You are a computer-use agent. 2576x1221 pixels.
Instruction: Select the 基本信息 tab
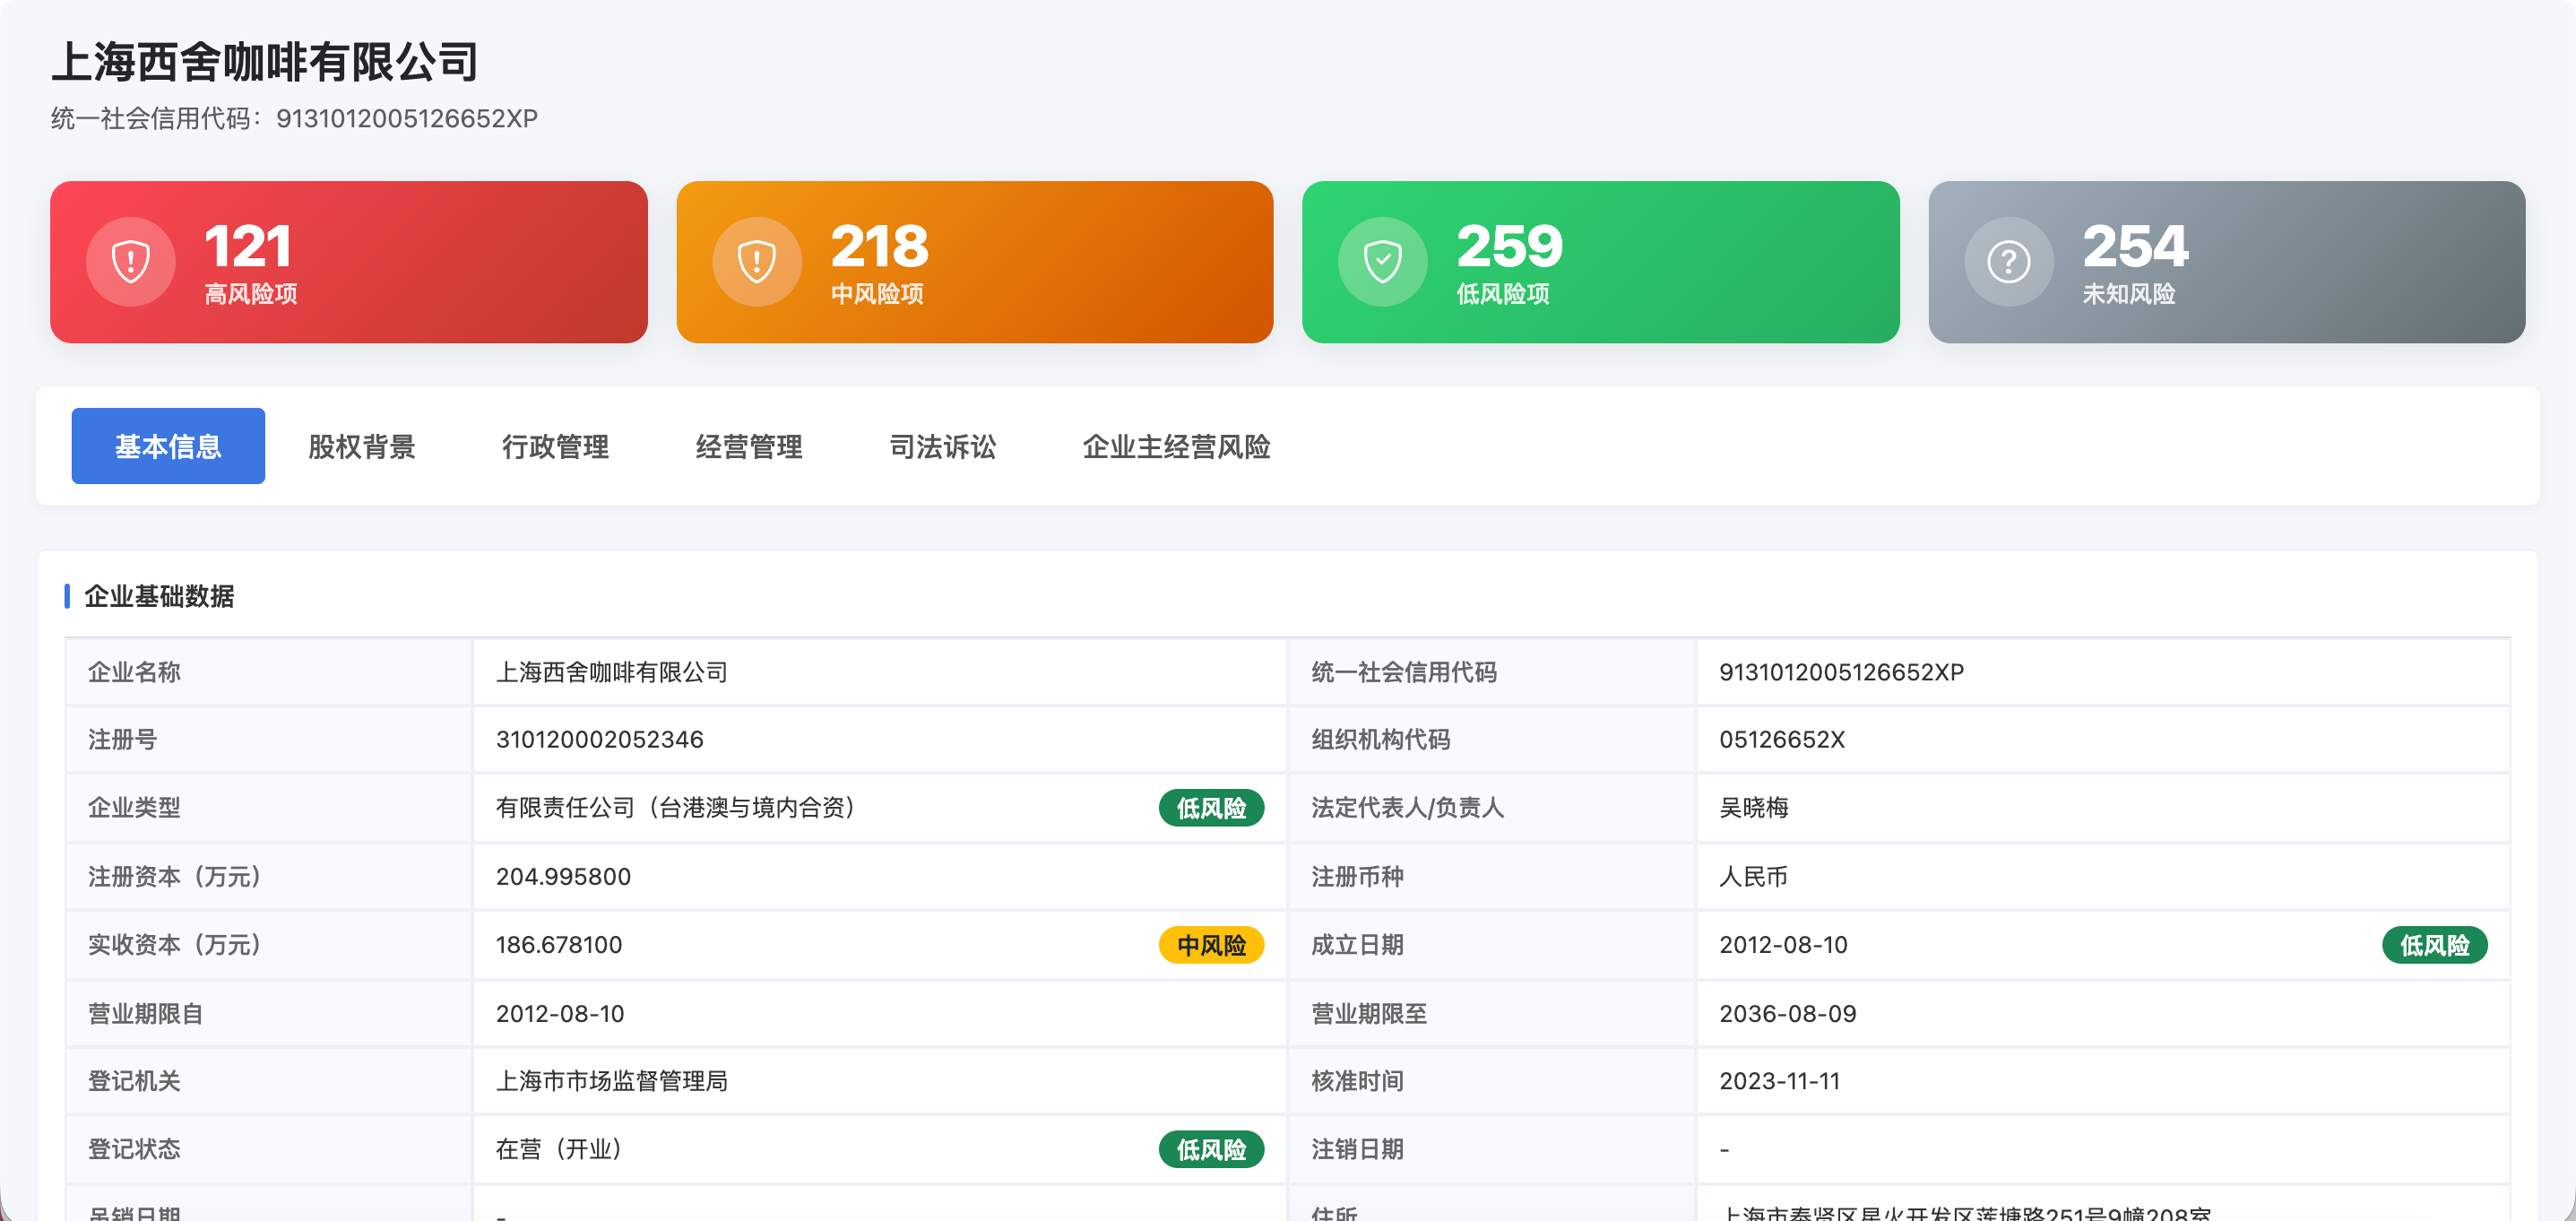168,446
